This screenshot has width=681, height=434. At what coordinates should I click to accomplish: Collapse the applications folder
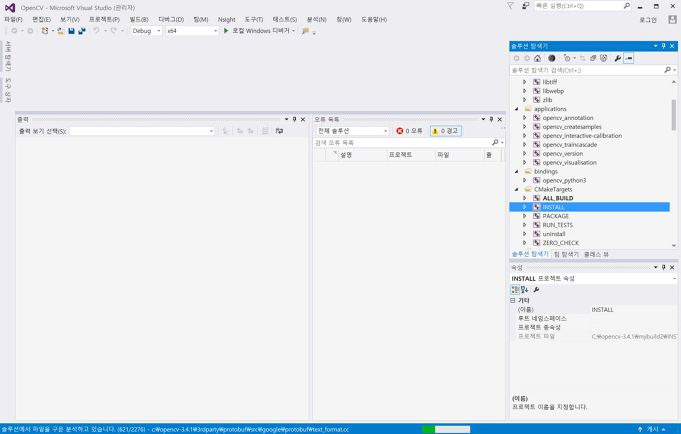[x=517, y=109]
